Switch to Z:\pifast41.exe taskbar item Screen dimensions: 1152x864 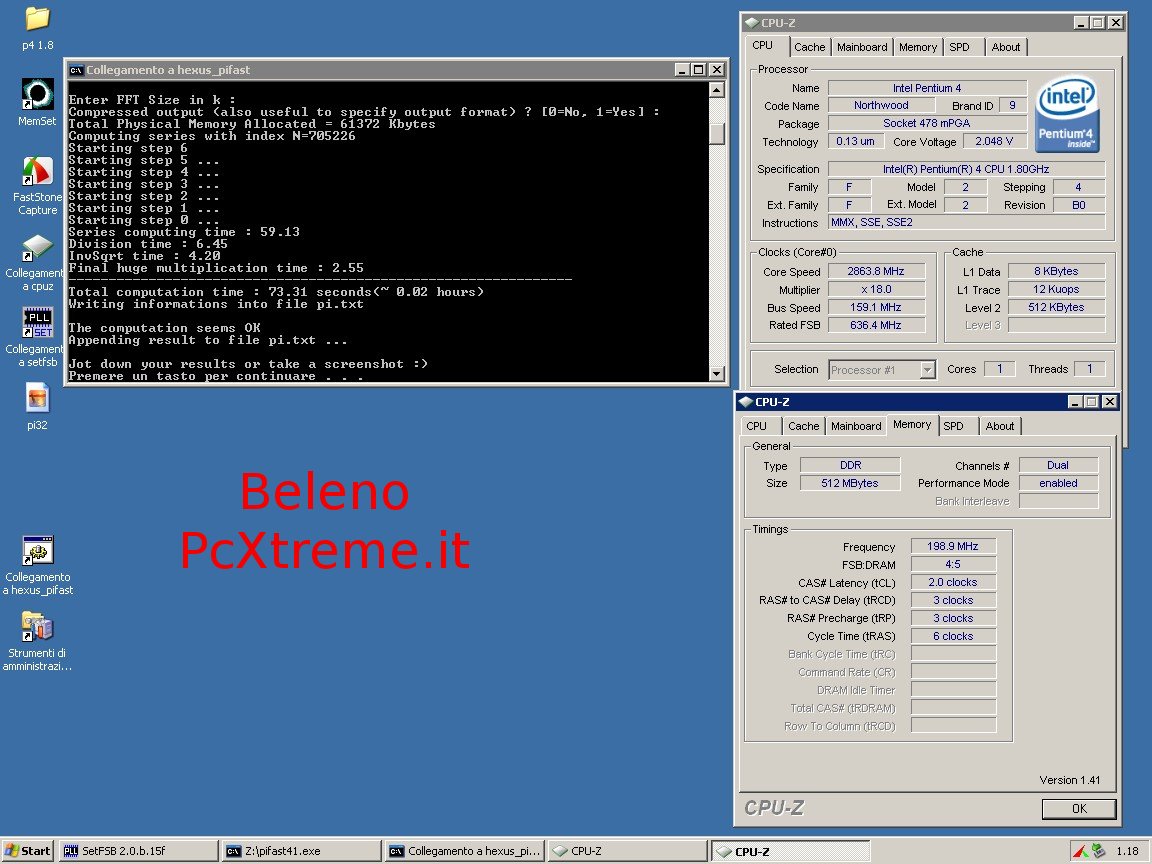click(x=301, y=851)
